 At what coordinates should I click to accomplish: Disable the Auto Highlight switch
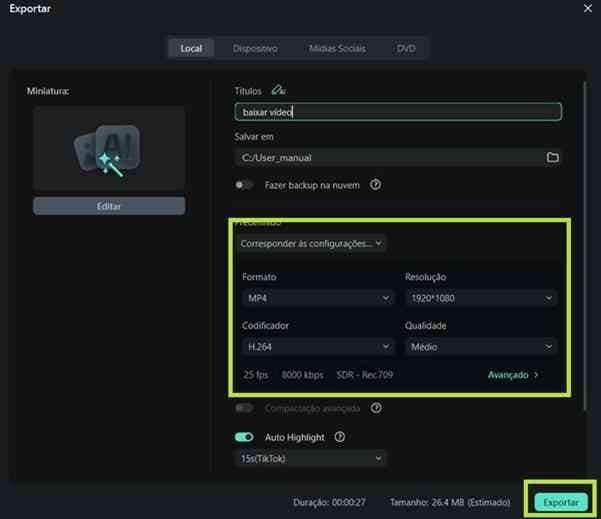tap(244, 437)
